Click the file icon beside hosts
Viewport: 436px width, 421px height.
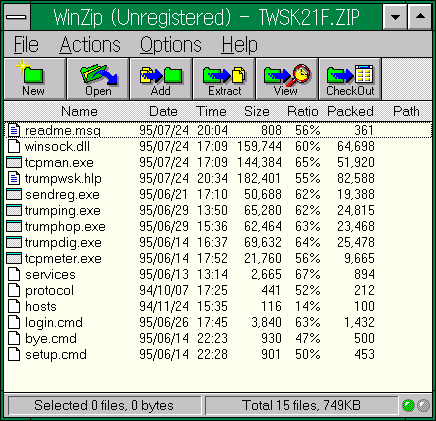tap(14, 306)
